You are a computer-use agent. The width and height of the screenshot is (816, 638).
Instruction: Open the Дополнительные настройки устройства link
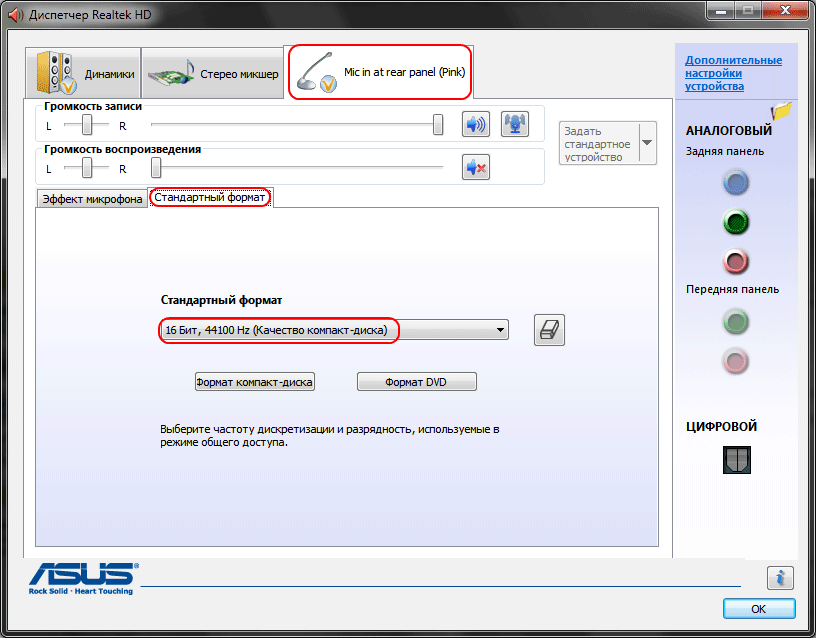tap(733, 73)
